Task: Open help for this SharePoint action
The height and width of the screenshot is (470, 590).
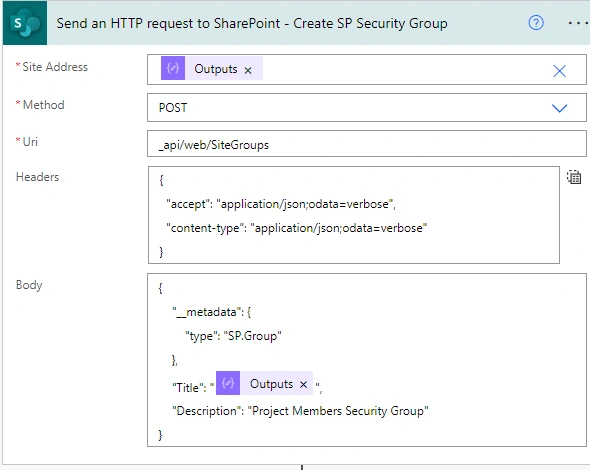Action: [535, 23]
